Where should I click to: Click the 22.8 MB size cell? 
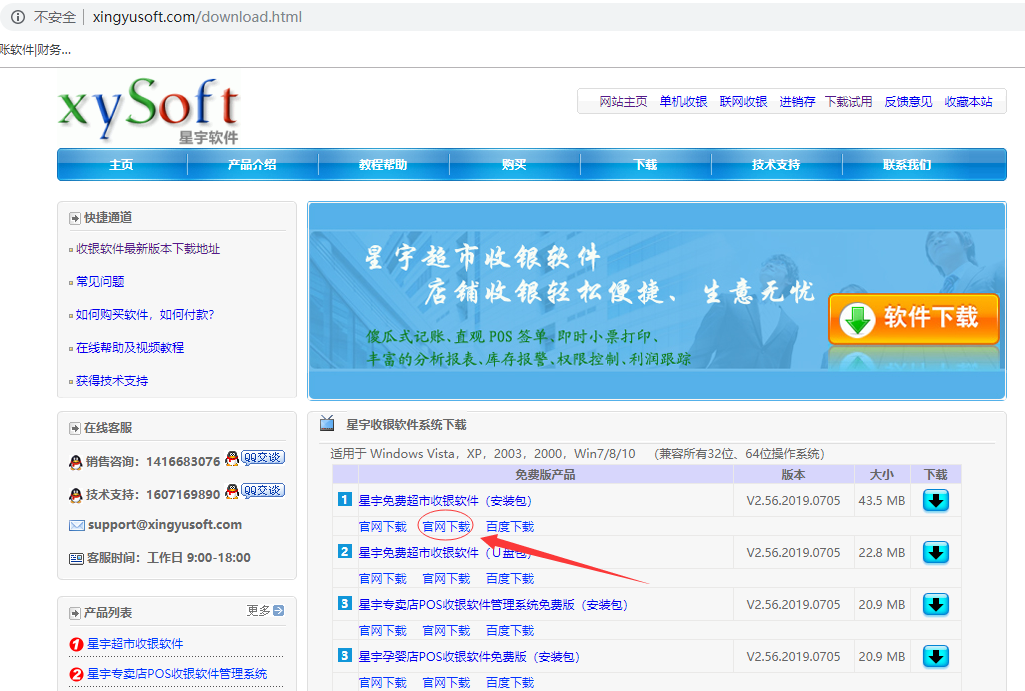pos(882,552)
